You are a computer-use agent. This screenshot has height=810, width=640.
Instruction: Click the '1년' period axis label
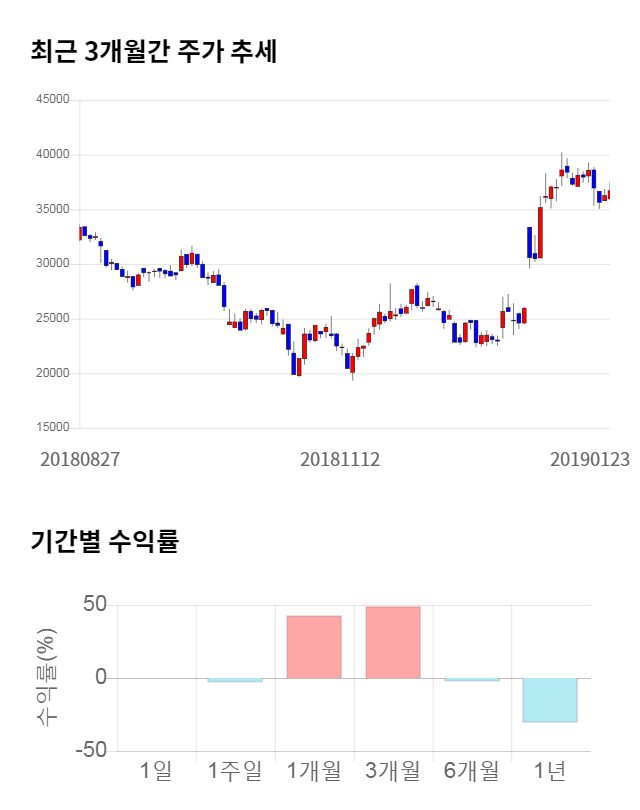pos(550,770)
